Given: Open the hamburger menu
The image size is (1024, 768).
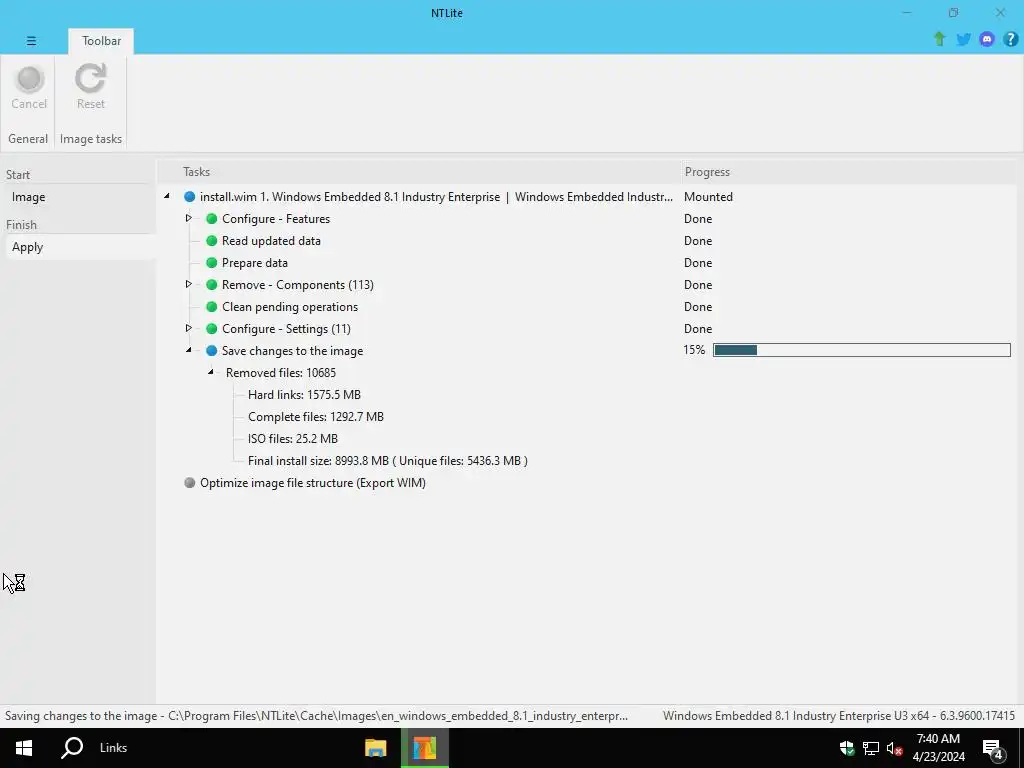Looking at the screenshot, I should [31, 40].
